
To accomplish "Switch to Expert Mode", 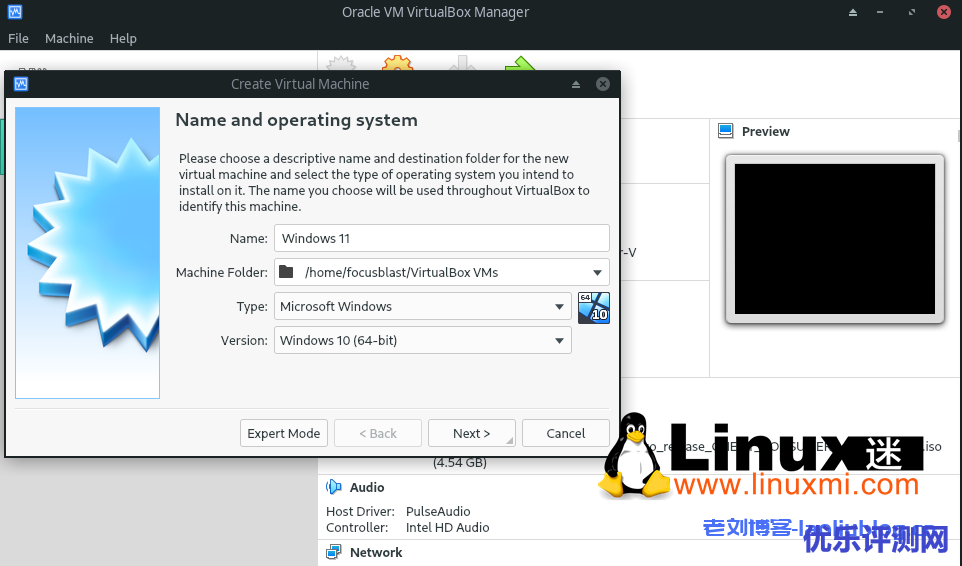I will (284, 433).
